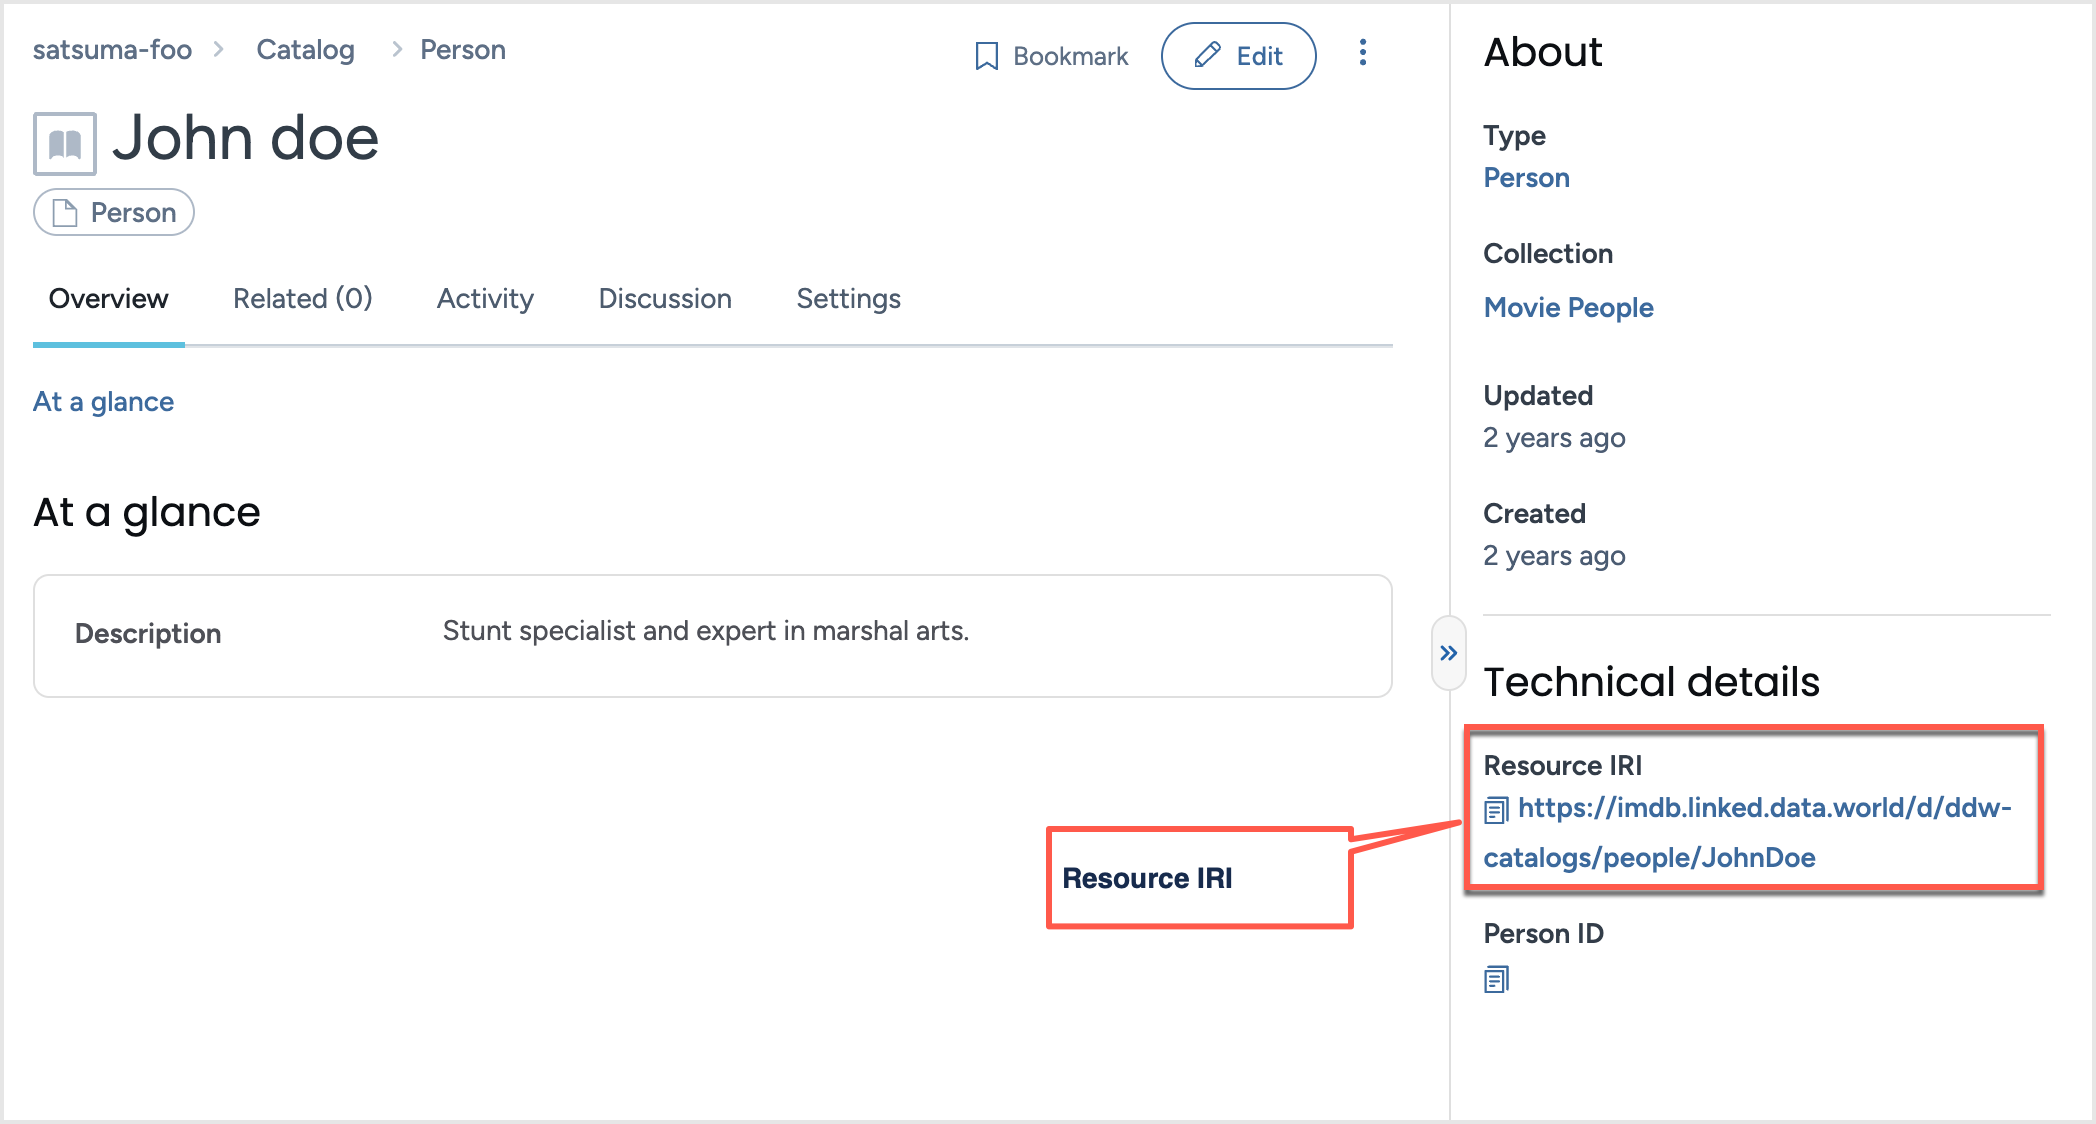Click the Person type link in About
Viewport: 2096px width, 1124px height.
[1526, 177]
